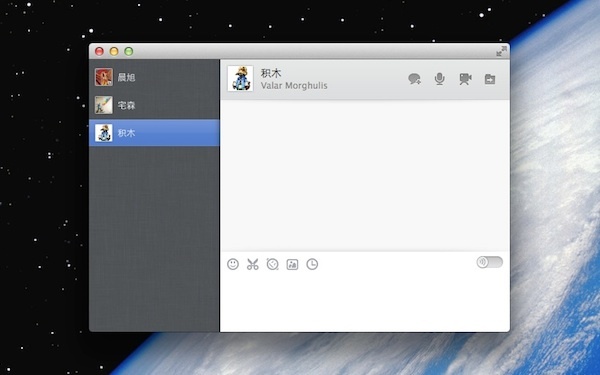Click the 宅森 avatar thumbnail in sidebar

coord(104,105)
